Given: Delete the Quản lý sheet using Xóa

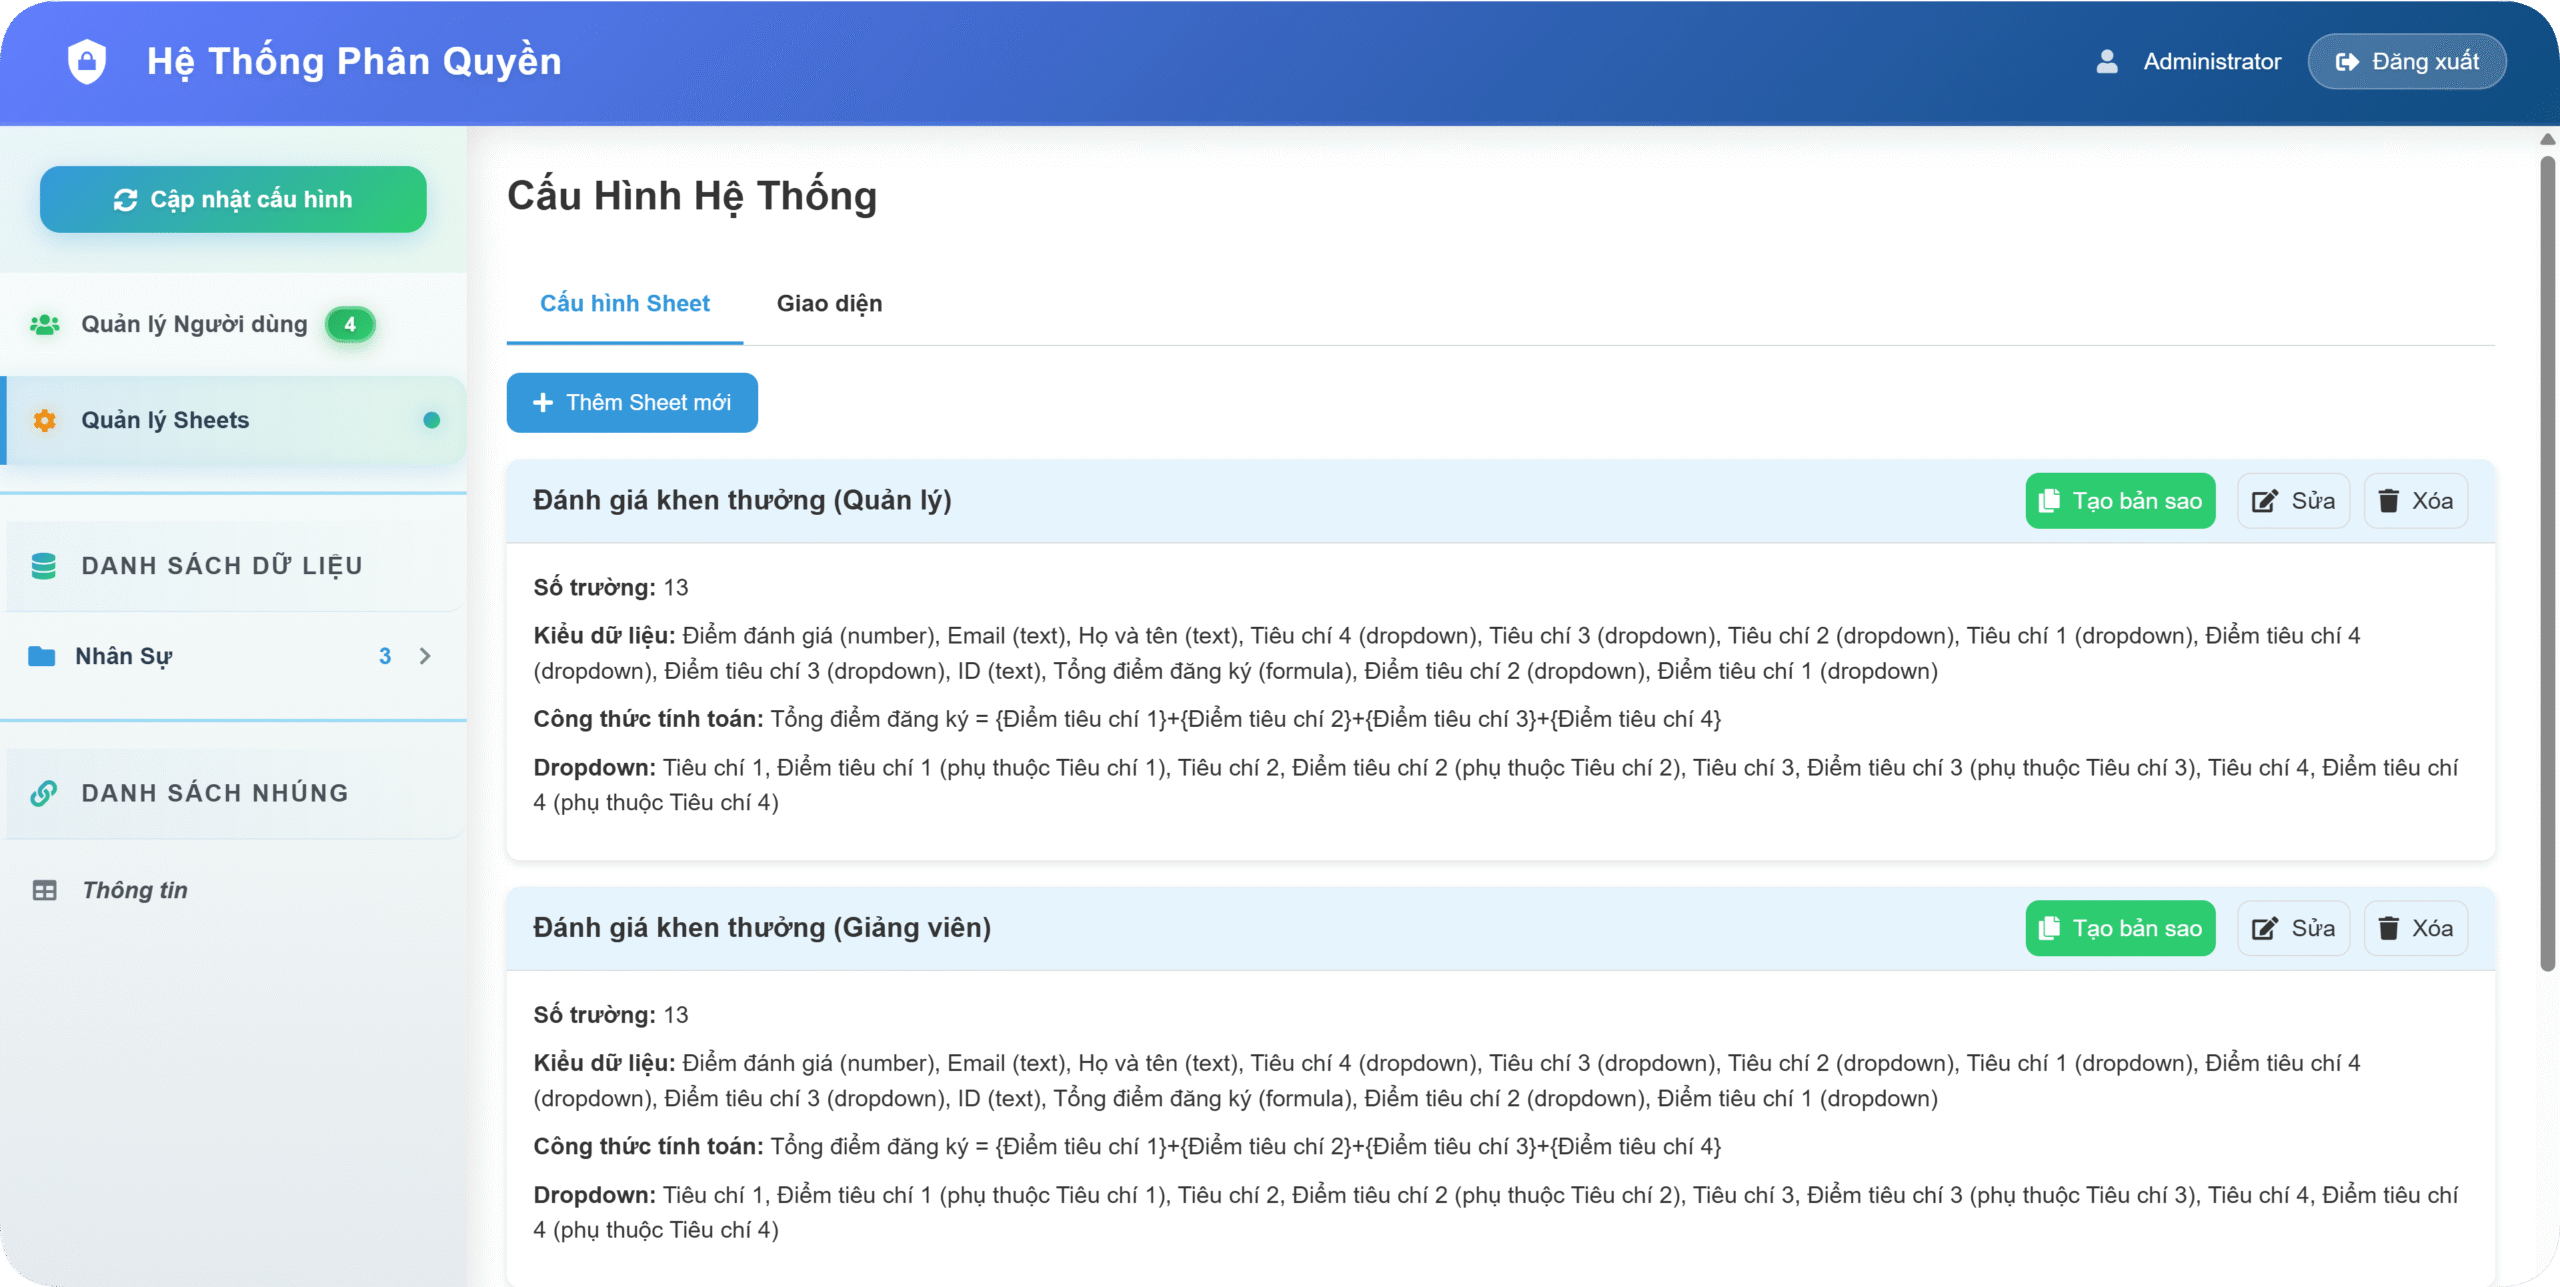Looking at the screenshot, I should [2415, 501].
